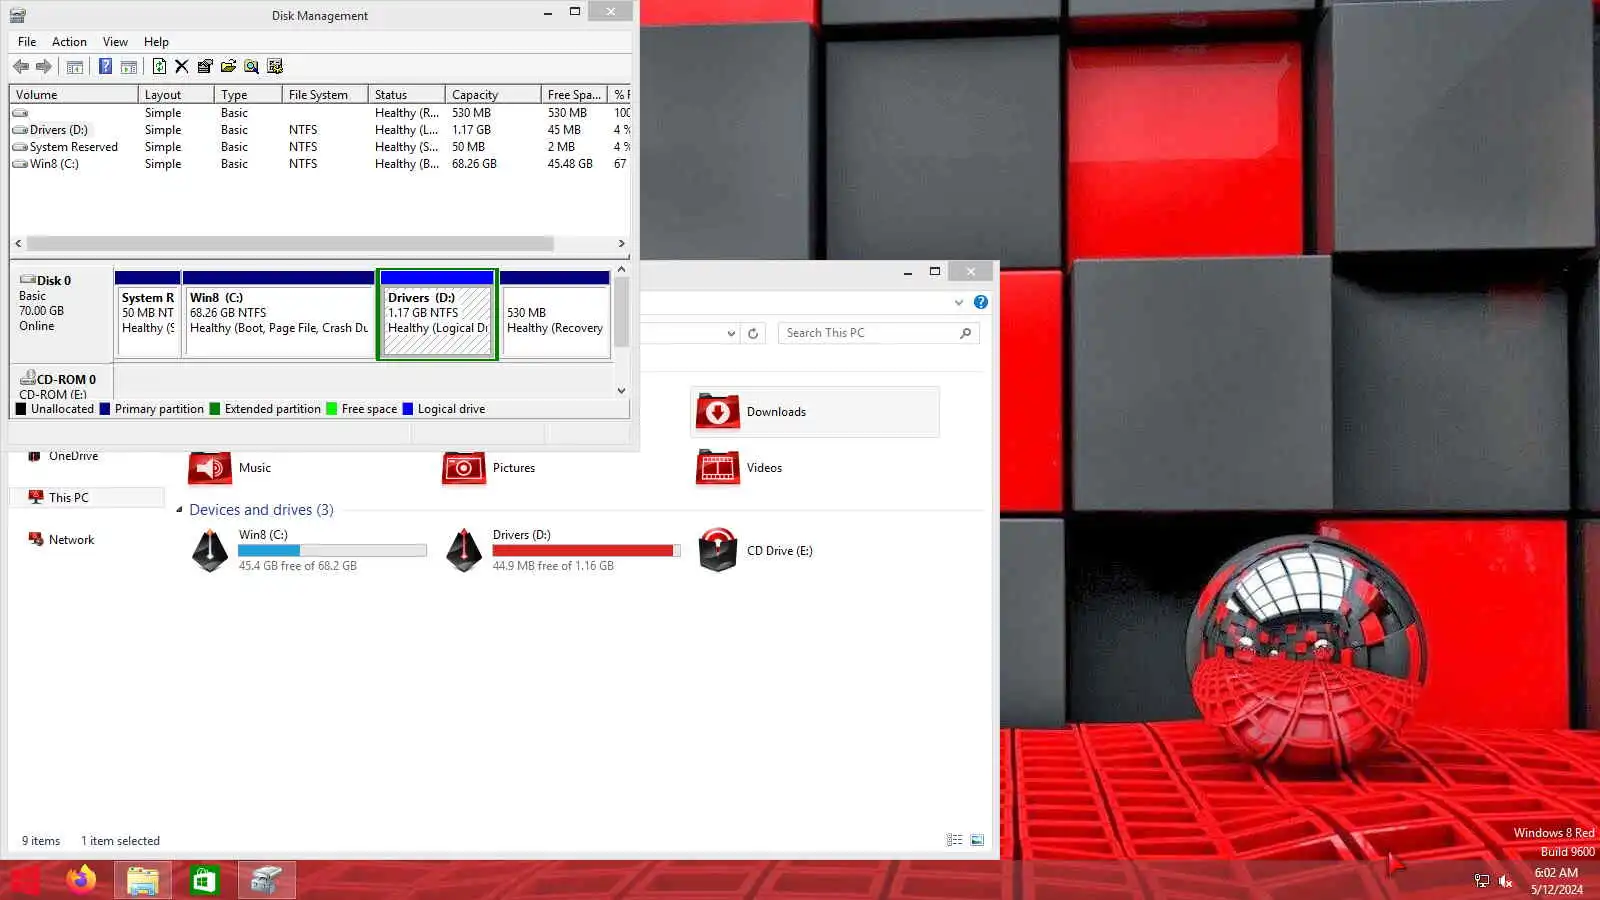Open Firefox from the taskbar
1600x900 pixels.
(x=81, y=880)
